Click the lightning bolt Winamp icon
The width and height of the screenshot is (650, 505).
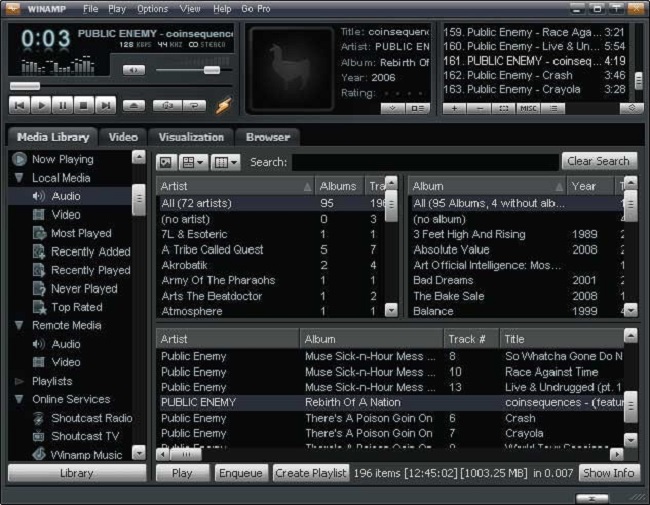tap(223, 106)
